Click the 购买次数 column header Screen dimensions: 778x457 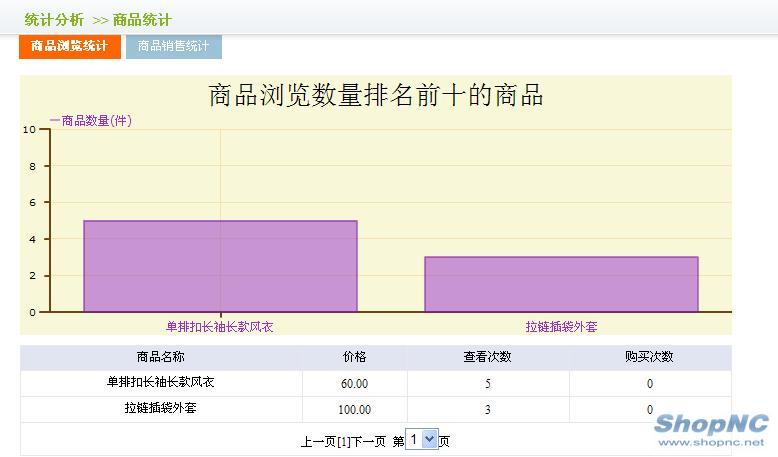(x=649, y=357)
